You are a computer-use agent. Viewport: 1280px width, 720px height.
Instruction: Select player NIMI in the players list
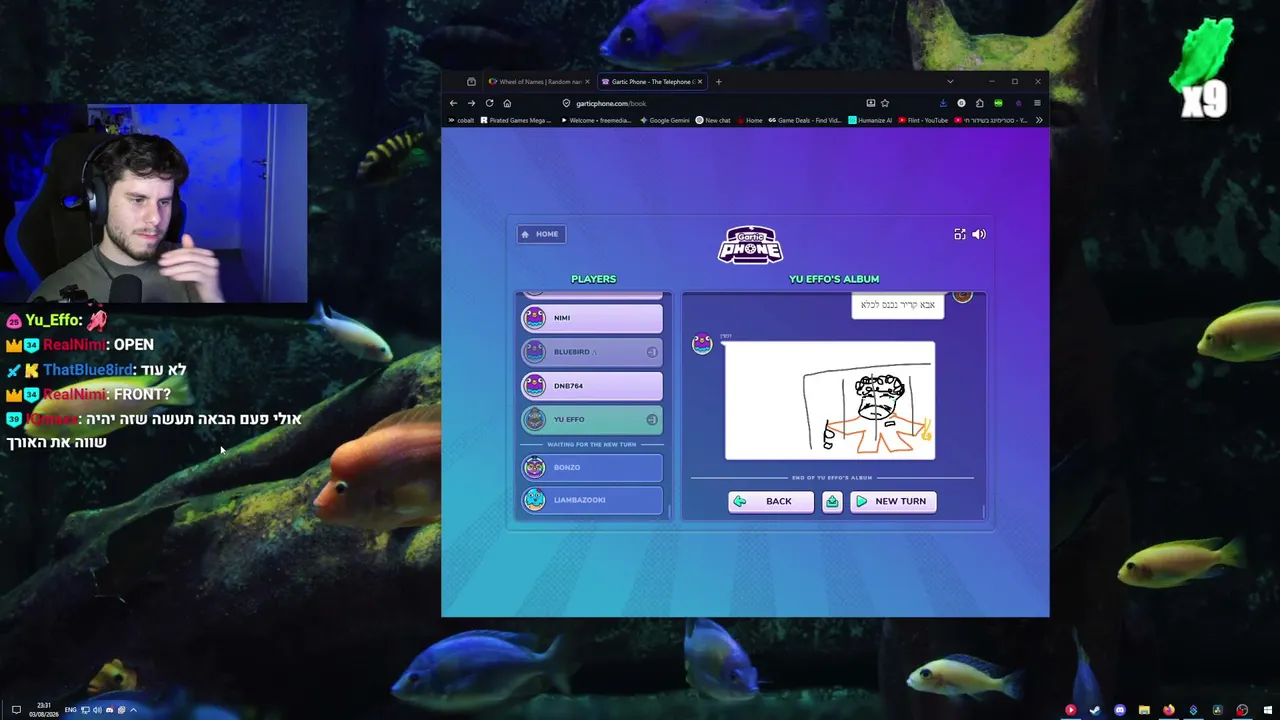[x=592, y=318]
